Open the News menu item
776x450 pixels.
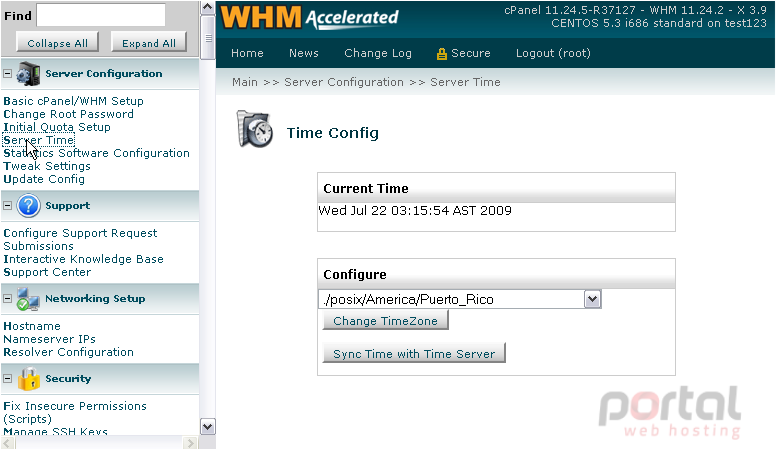304,53
